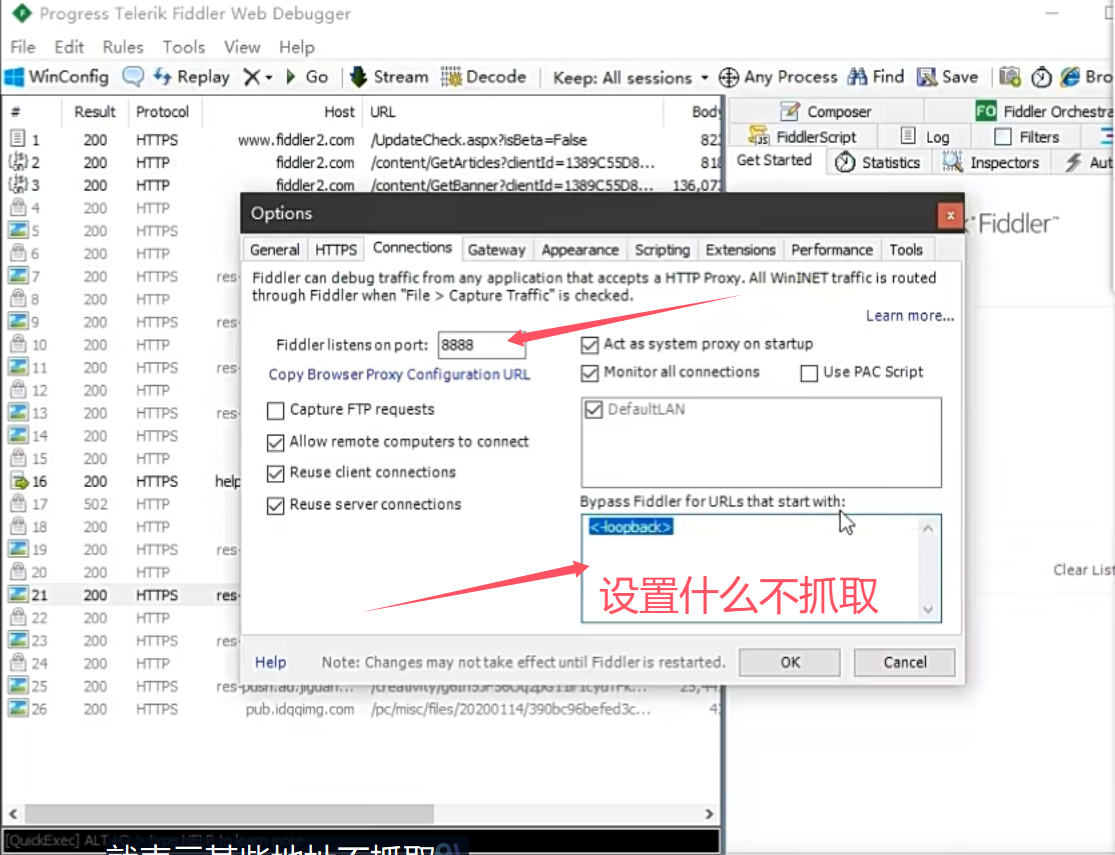Click the timer stopwatch toolbar icon
The height and width of the screenshot is (855, 1115).
[1041, 77]
